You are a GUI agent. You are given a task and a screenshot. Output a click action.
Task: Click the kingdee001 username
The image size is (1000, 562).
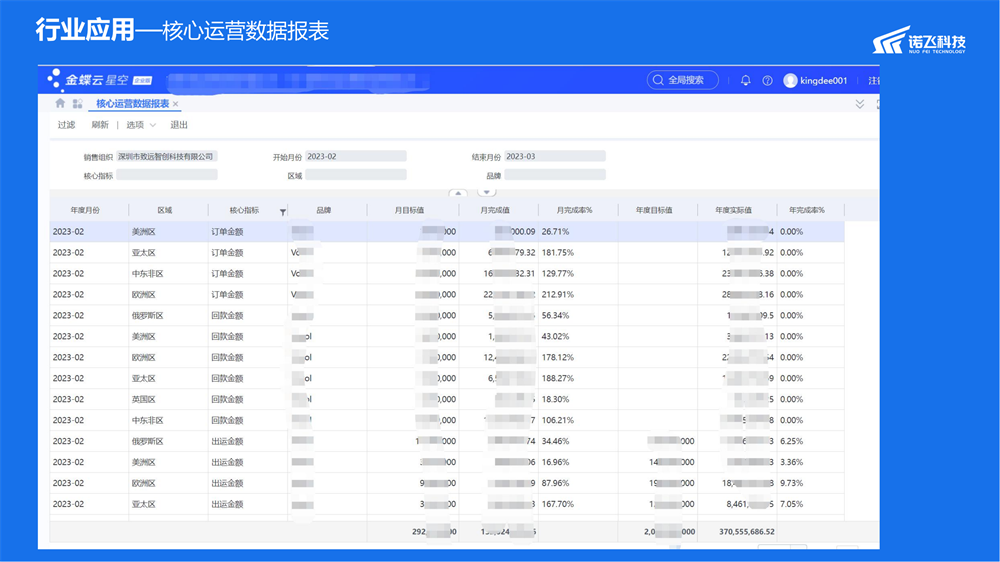tap(823, 80)
